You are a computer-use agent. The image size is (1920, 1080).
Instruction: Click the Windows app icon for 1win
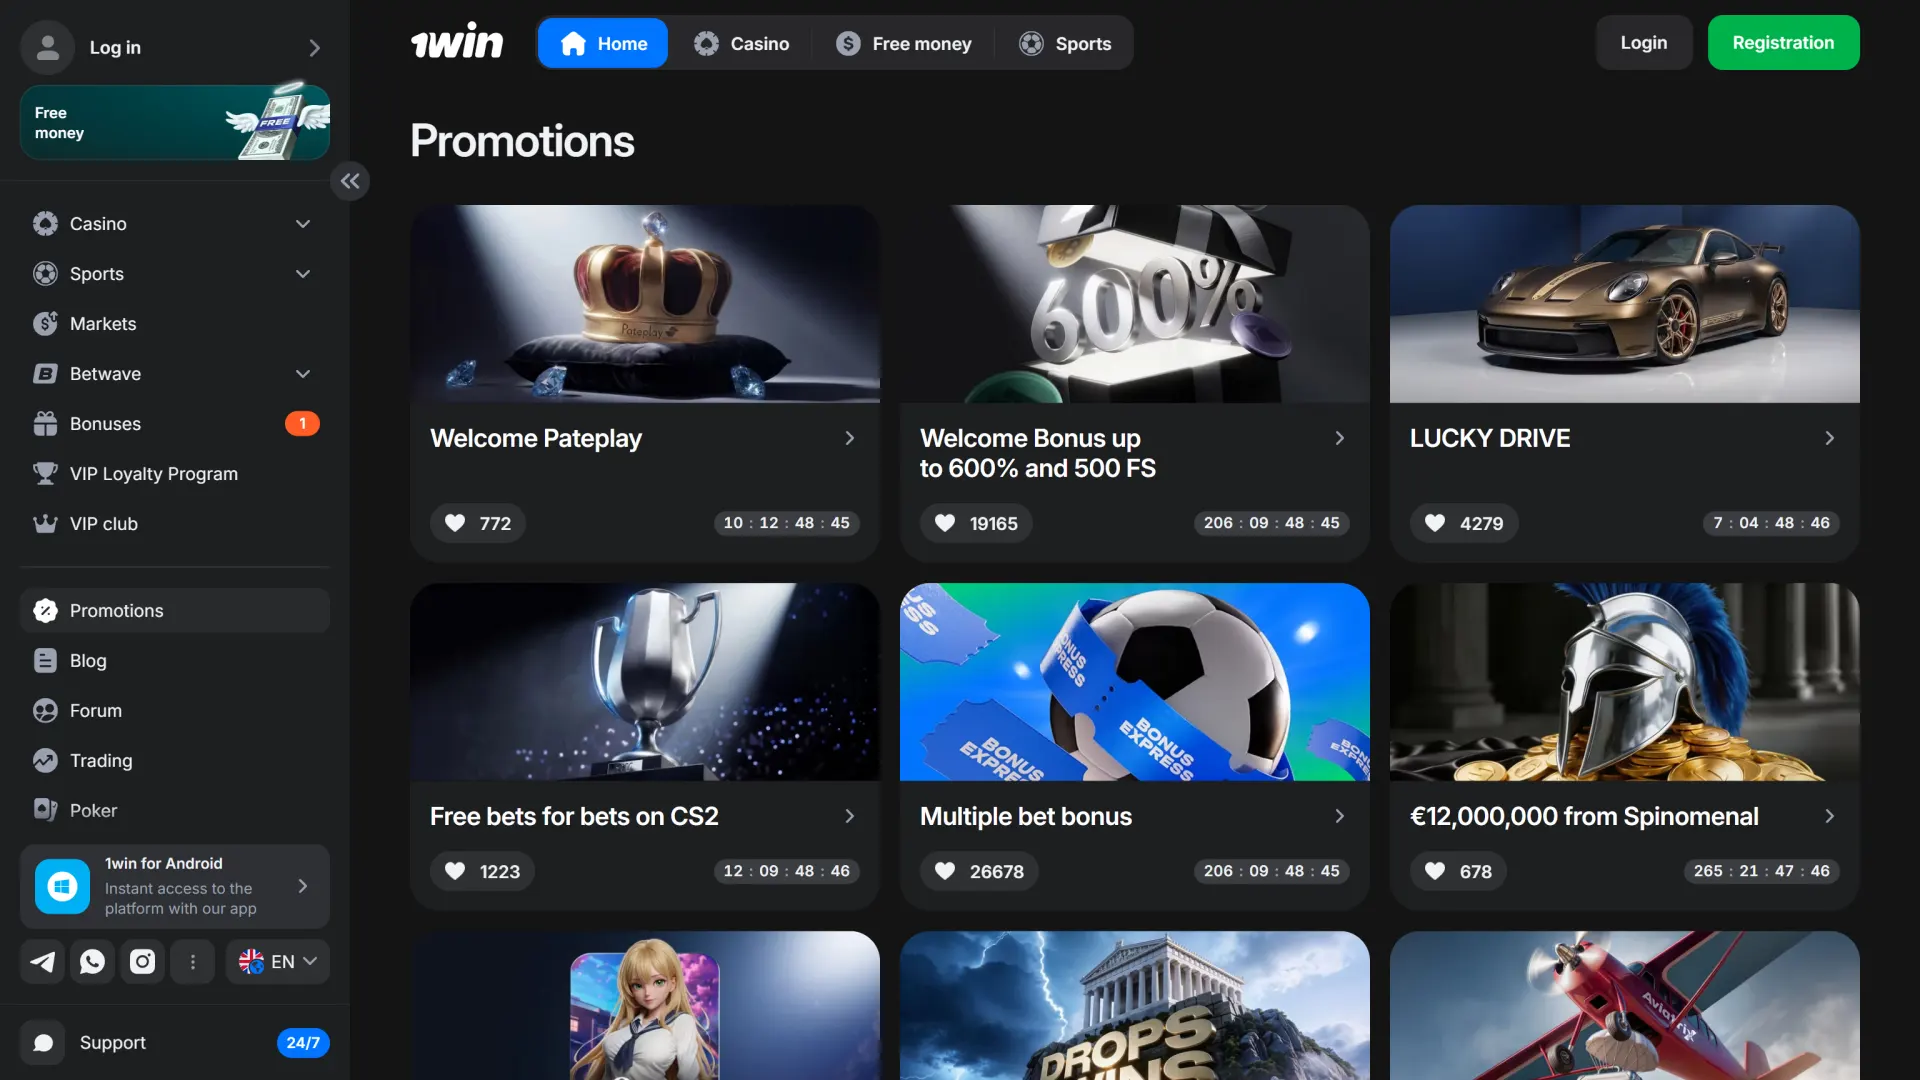point(62,886)
